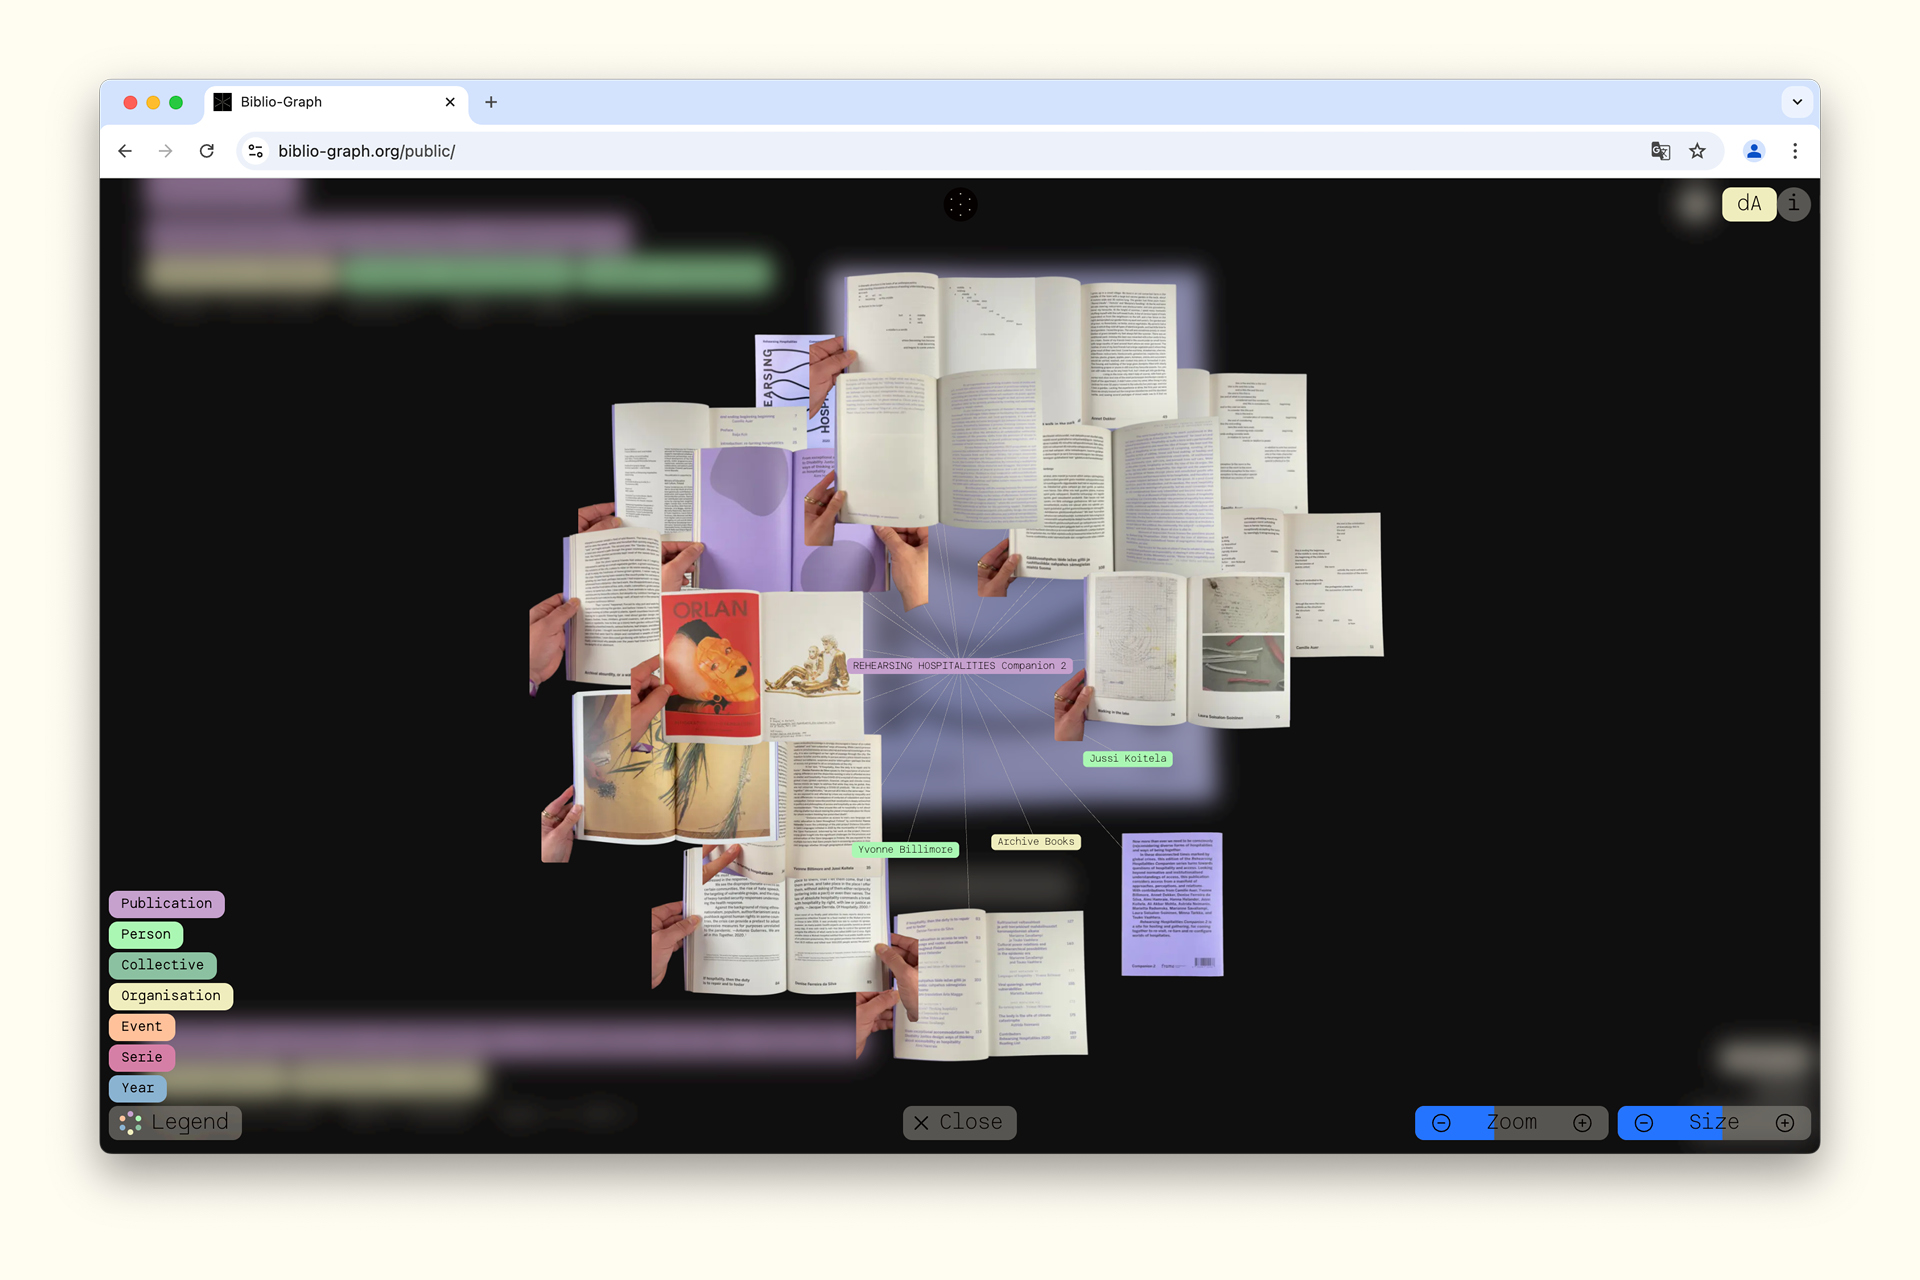
Task: Click the colored-dots Legend icon
Action: [129, 1122]
